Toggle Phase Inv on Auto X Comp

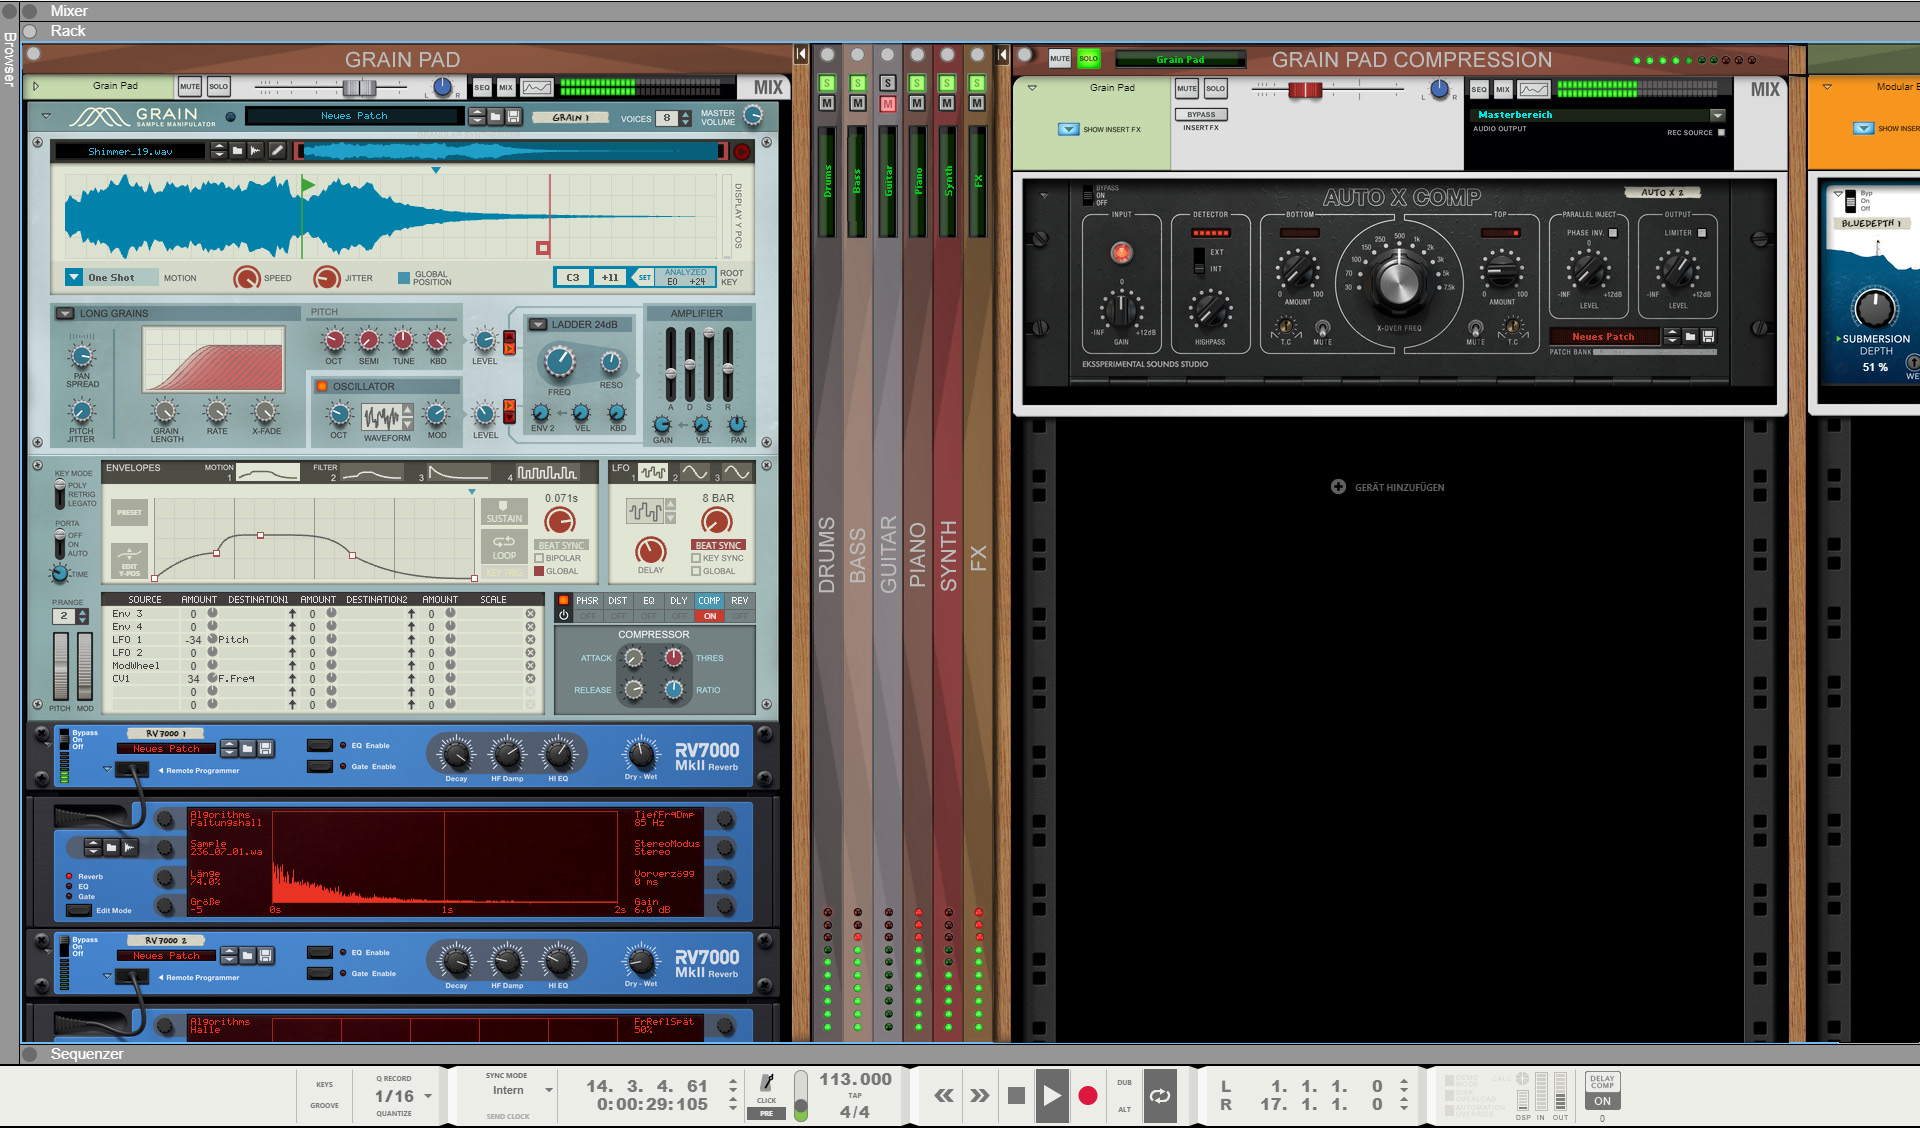(1613, 233)
